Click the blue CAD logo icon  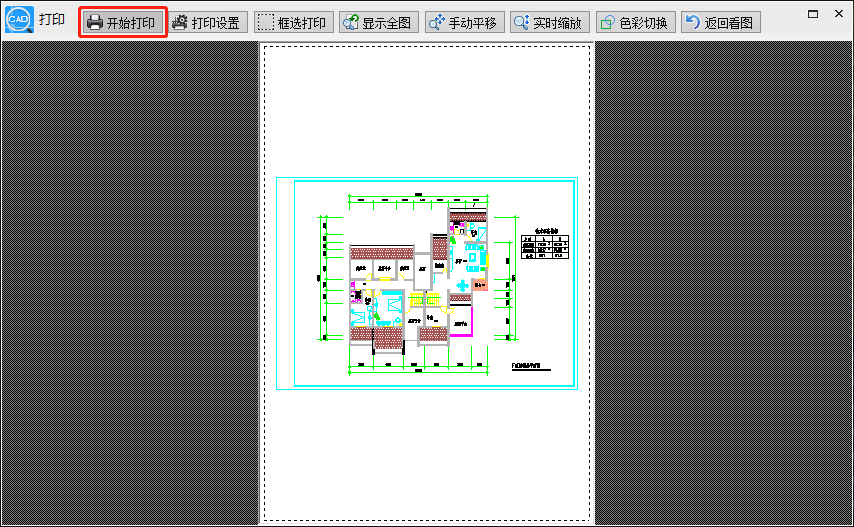pos(19,20)
